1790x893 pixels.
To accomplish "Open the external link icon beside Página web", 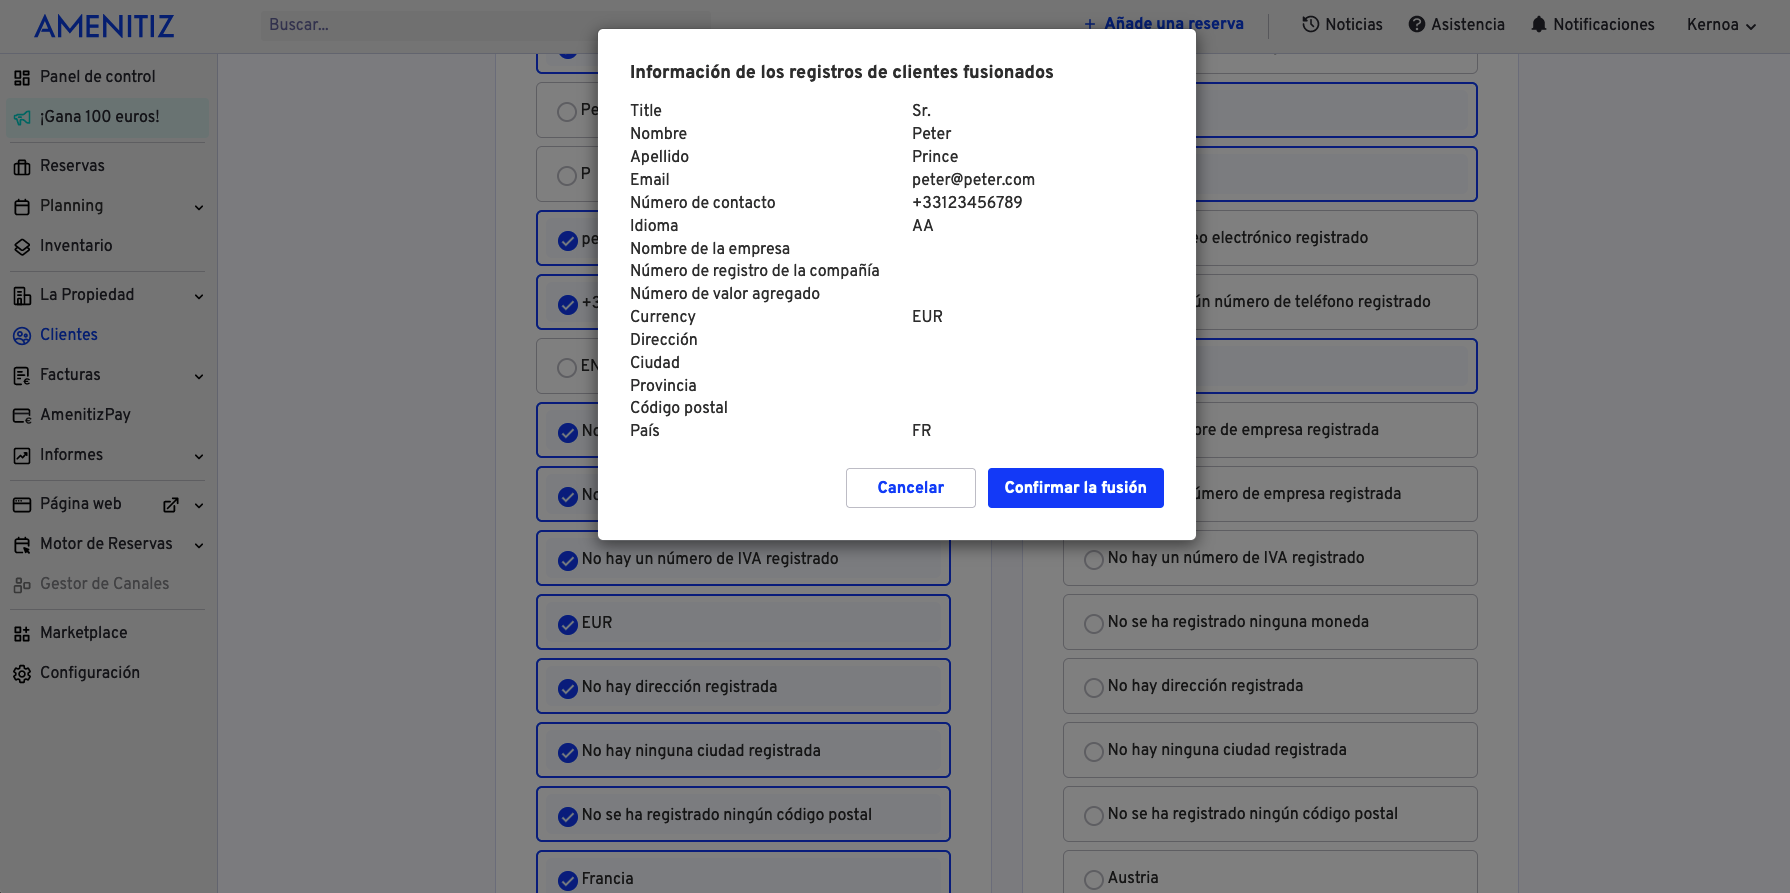I will pos(171,505).
